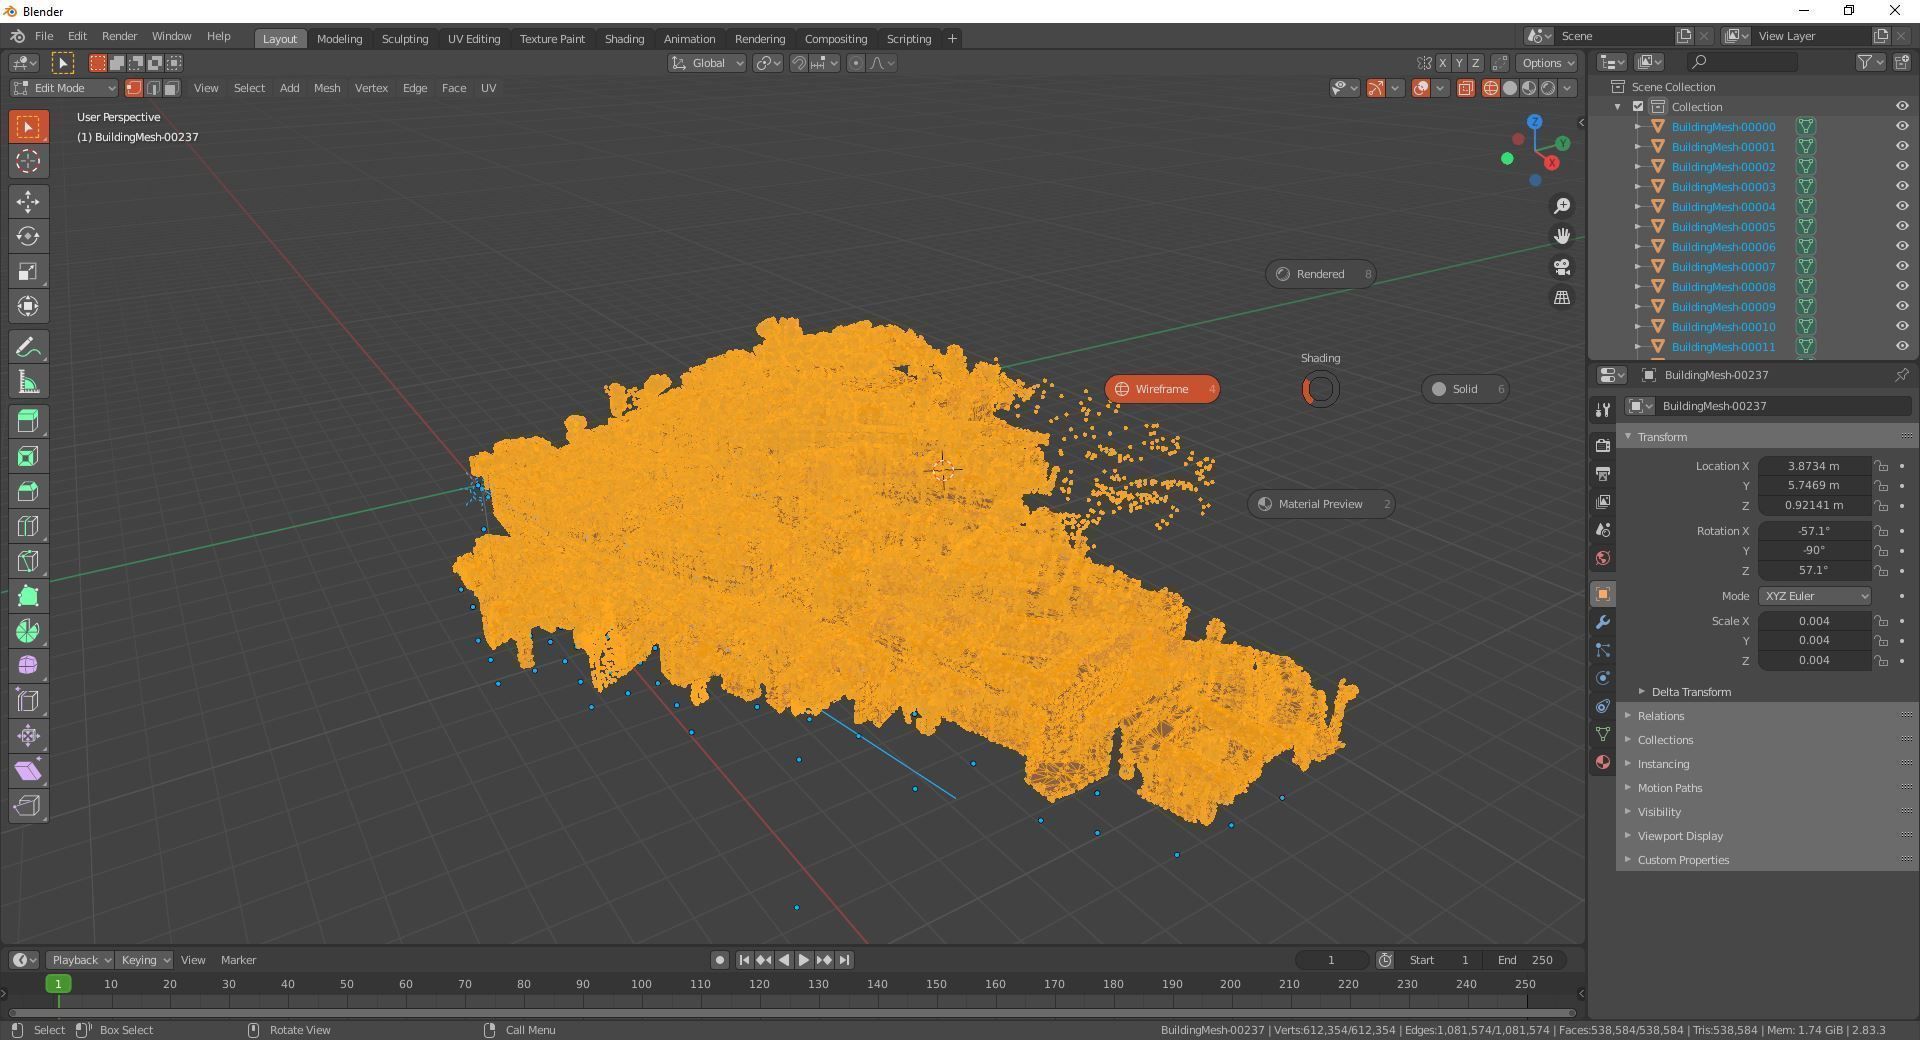
Task: Play the animation forward
Action: coord(804,960)
